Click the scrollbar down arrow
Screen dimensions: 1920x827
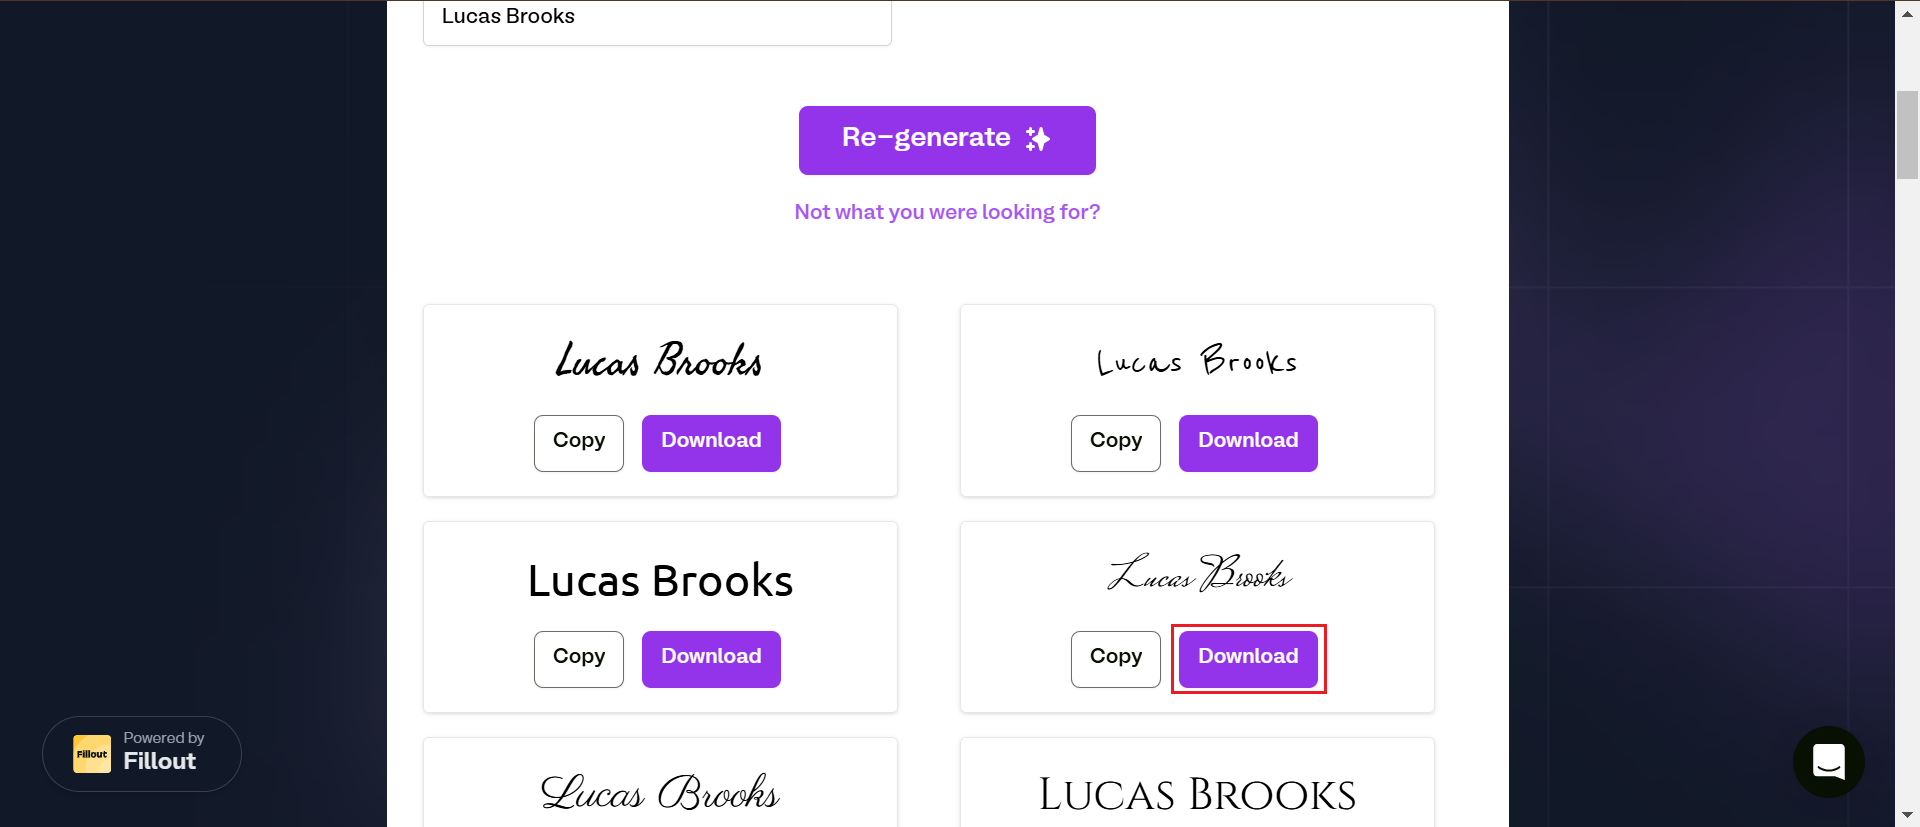pyautogui.click(x=1907, y=815)
